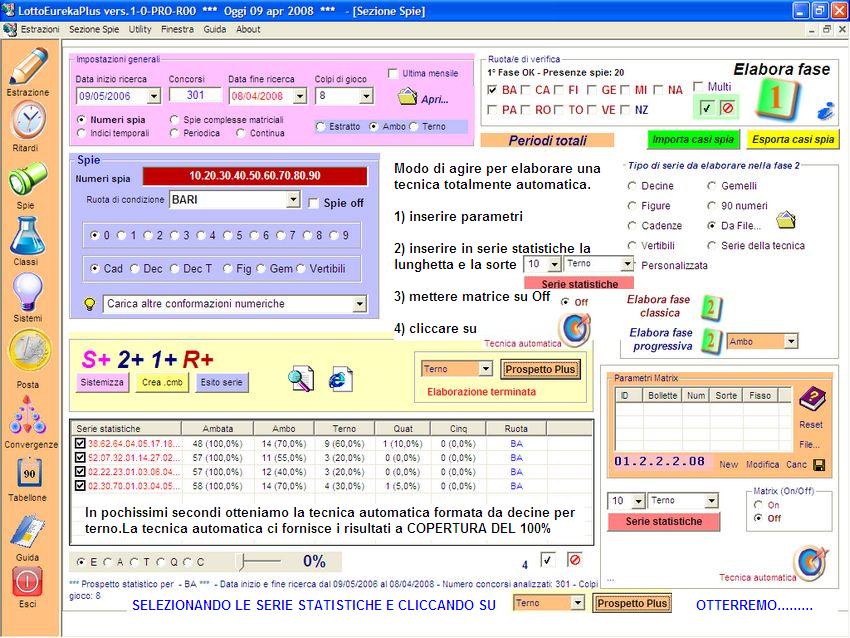The image size is (850, 638).
Task: Click the target icon beside step 4
Action: pos(575,328)
